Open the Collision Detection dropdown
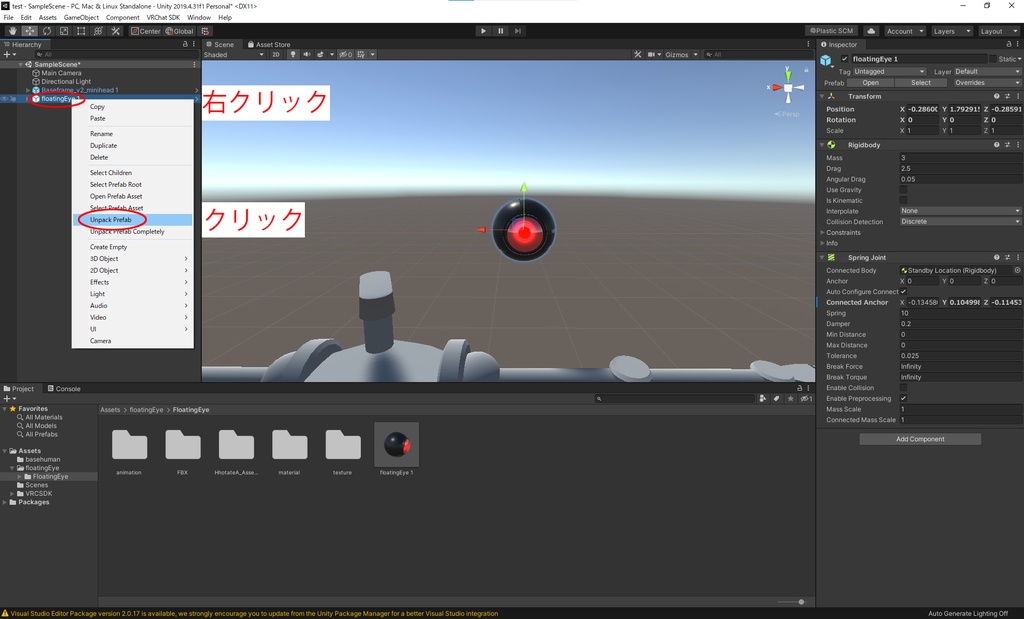 tap(958, 221)
